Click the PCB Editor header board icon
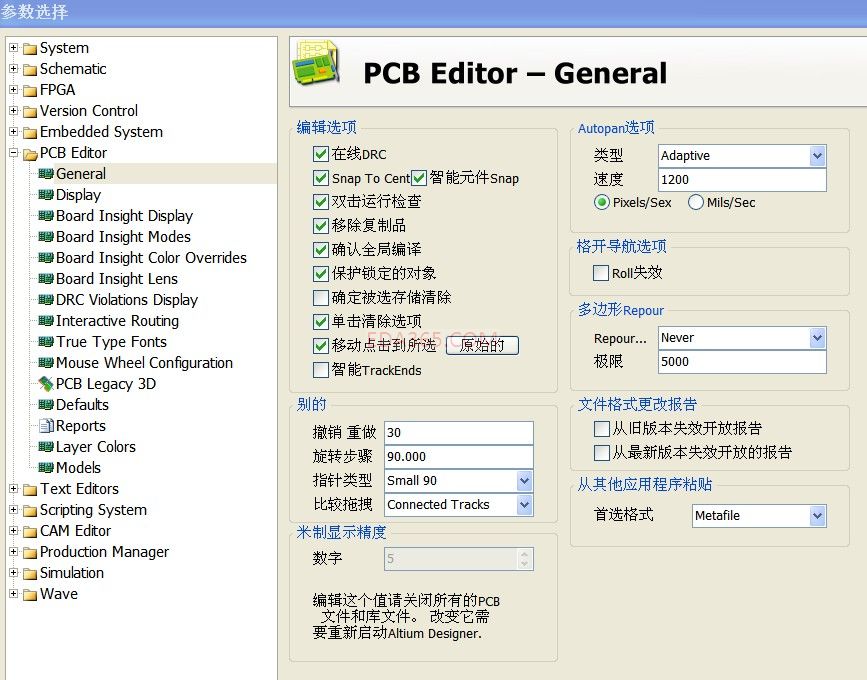Screen dimensions: 867x680 (x=316, y=62)
